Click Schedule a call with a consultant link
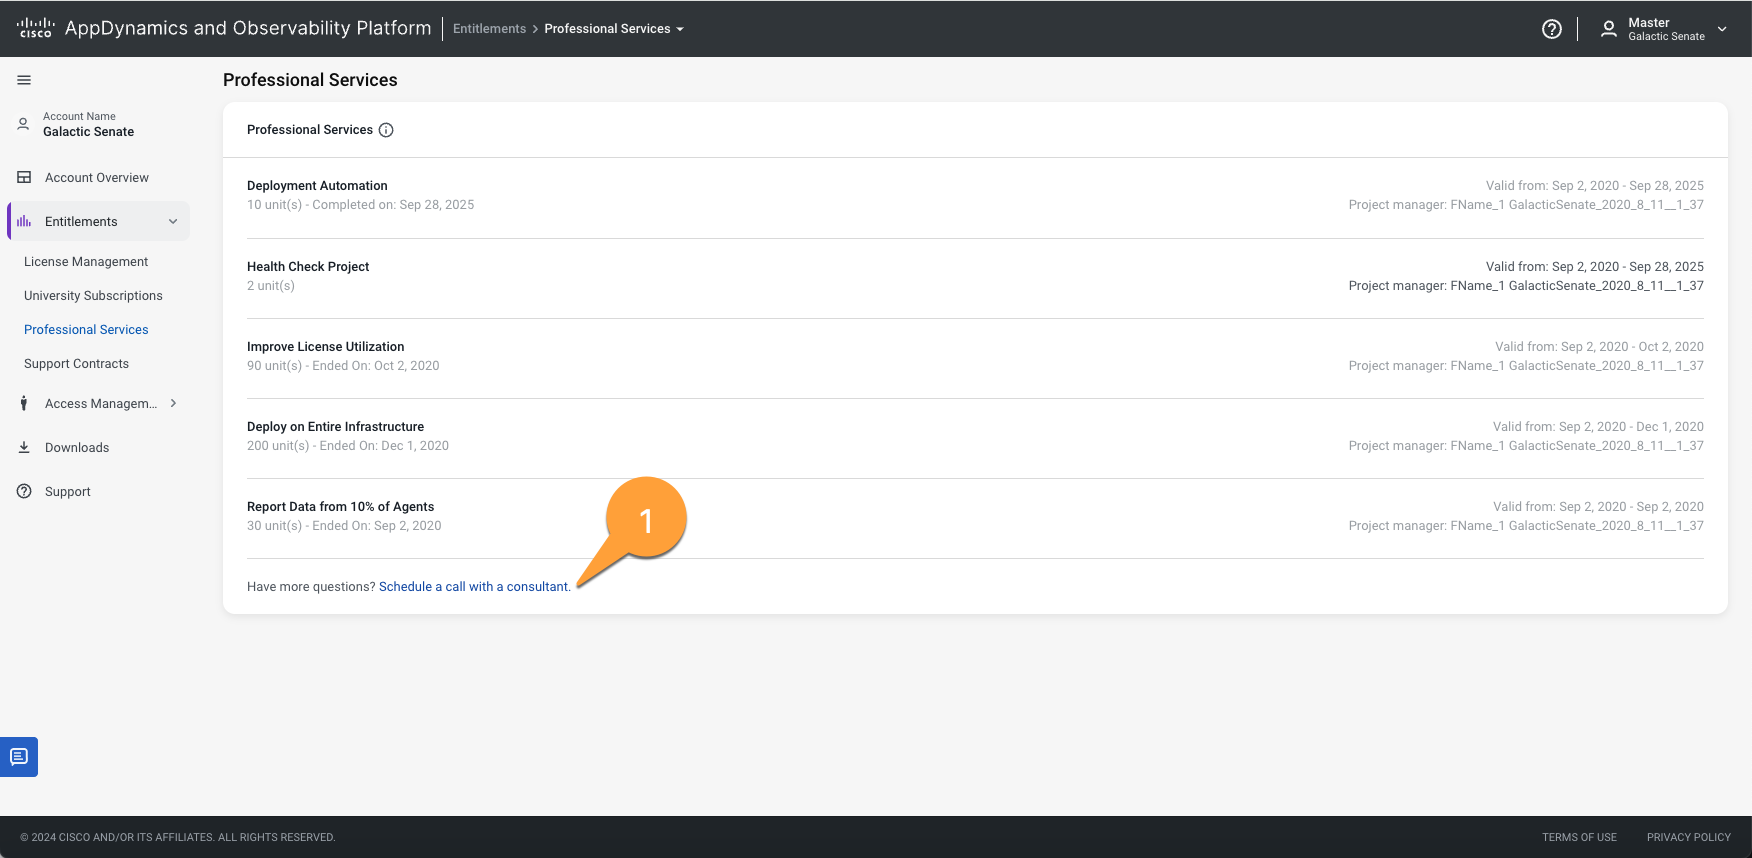 pyautogui.click(x=474, y=586)
